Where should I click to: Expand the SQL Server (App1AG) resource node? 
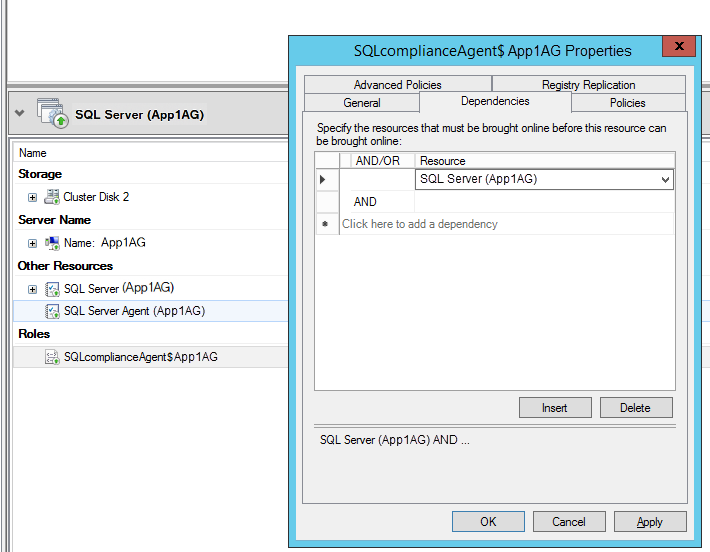32,289
